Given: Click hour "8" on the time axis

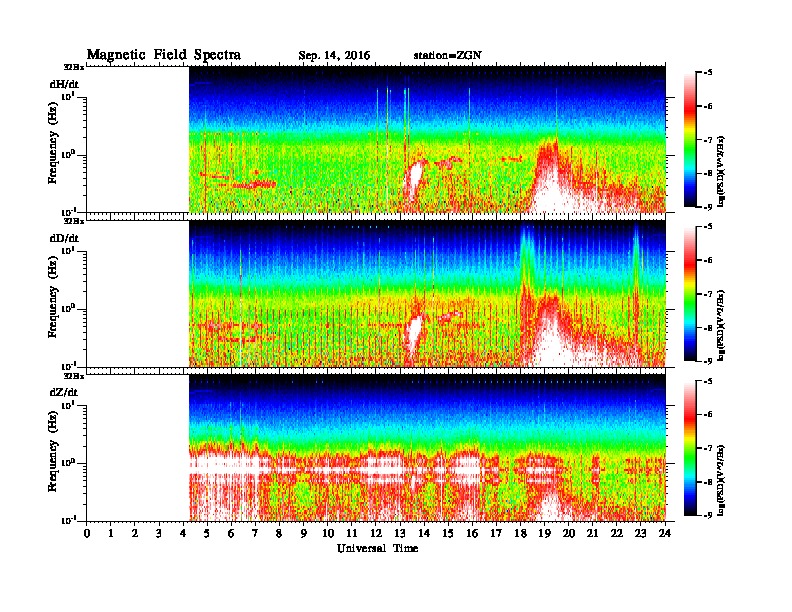Looking at the screenshot, I should 279,534.
